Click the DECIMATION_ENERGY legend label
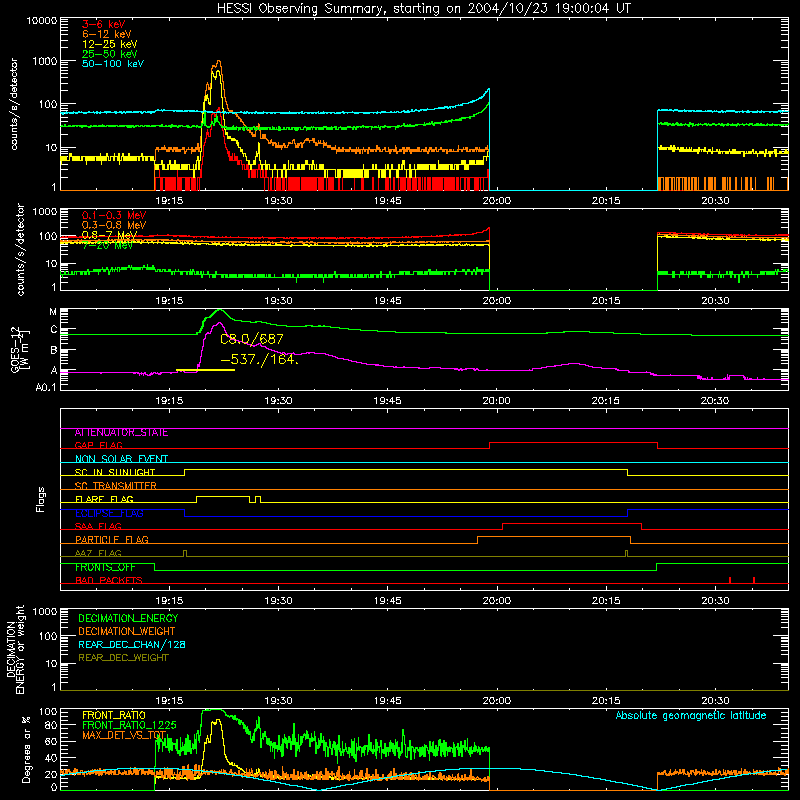Viewport: 800px width, 800px height. 128,618
